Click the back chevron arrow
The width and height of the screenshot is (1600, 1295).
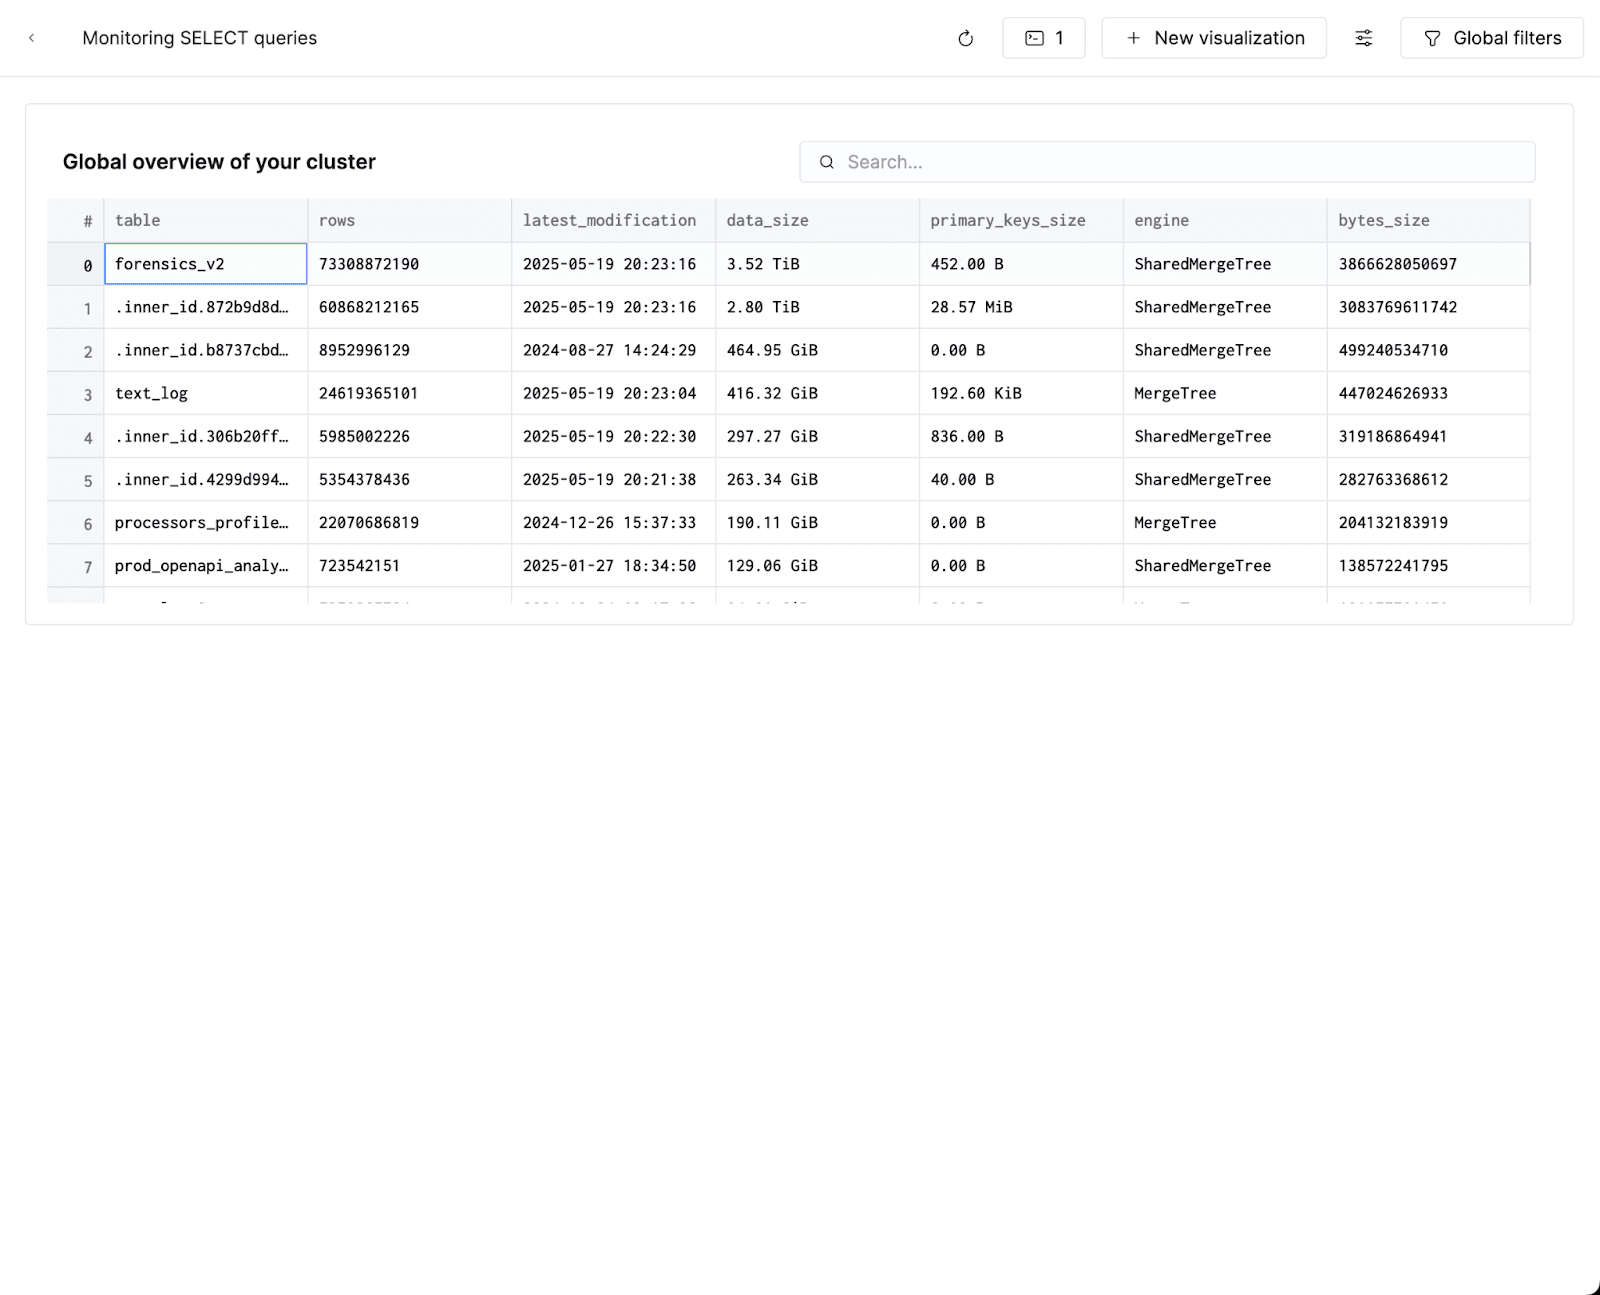pos(32,38)
